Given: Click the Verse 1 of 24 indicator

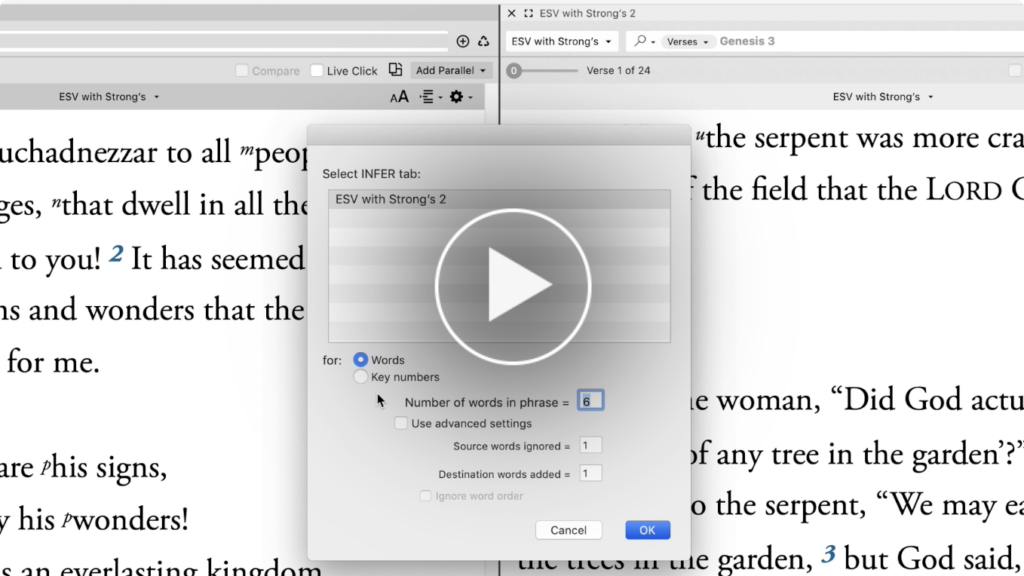Looking at the screenshot, I should pos(618,71).
